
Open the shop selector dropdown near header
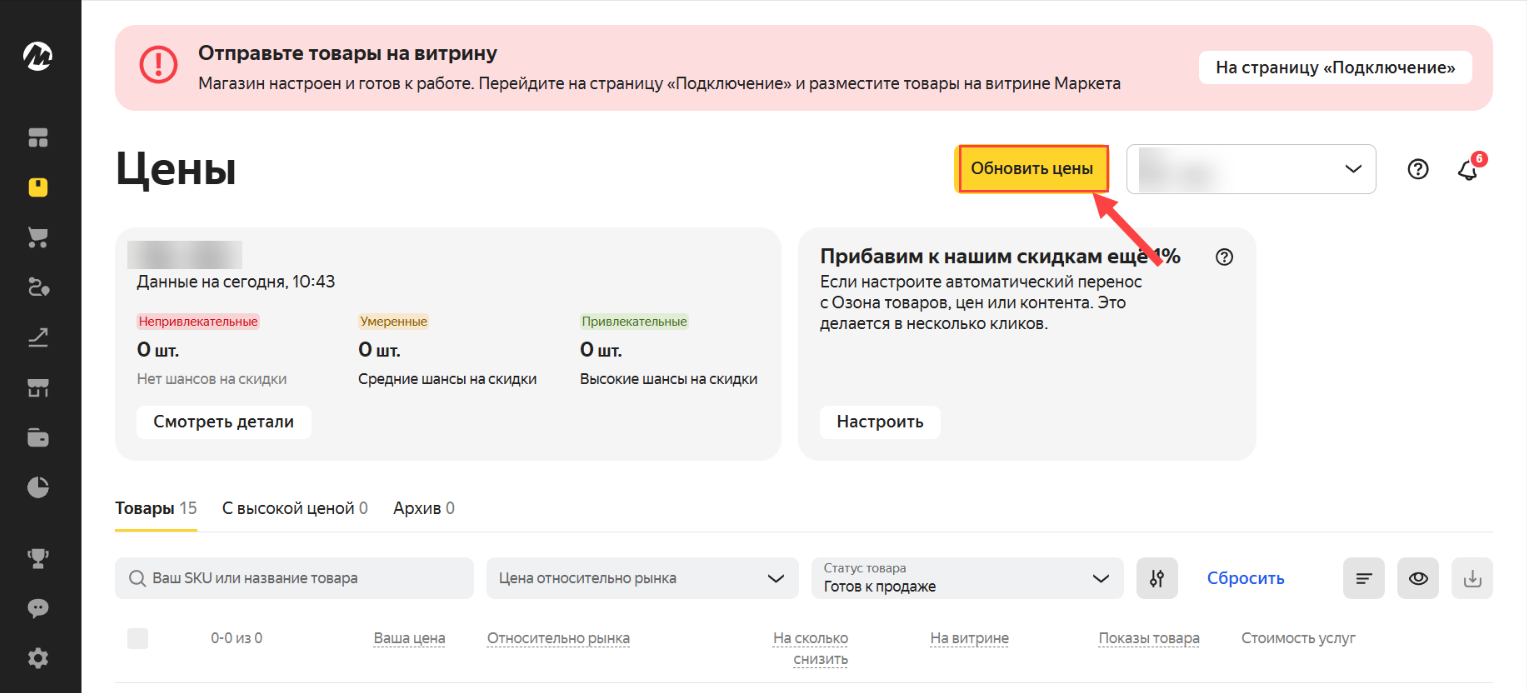[x=1251, y=169]
